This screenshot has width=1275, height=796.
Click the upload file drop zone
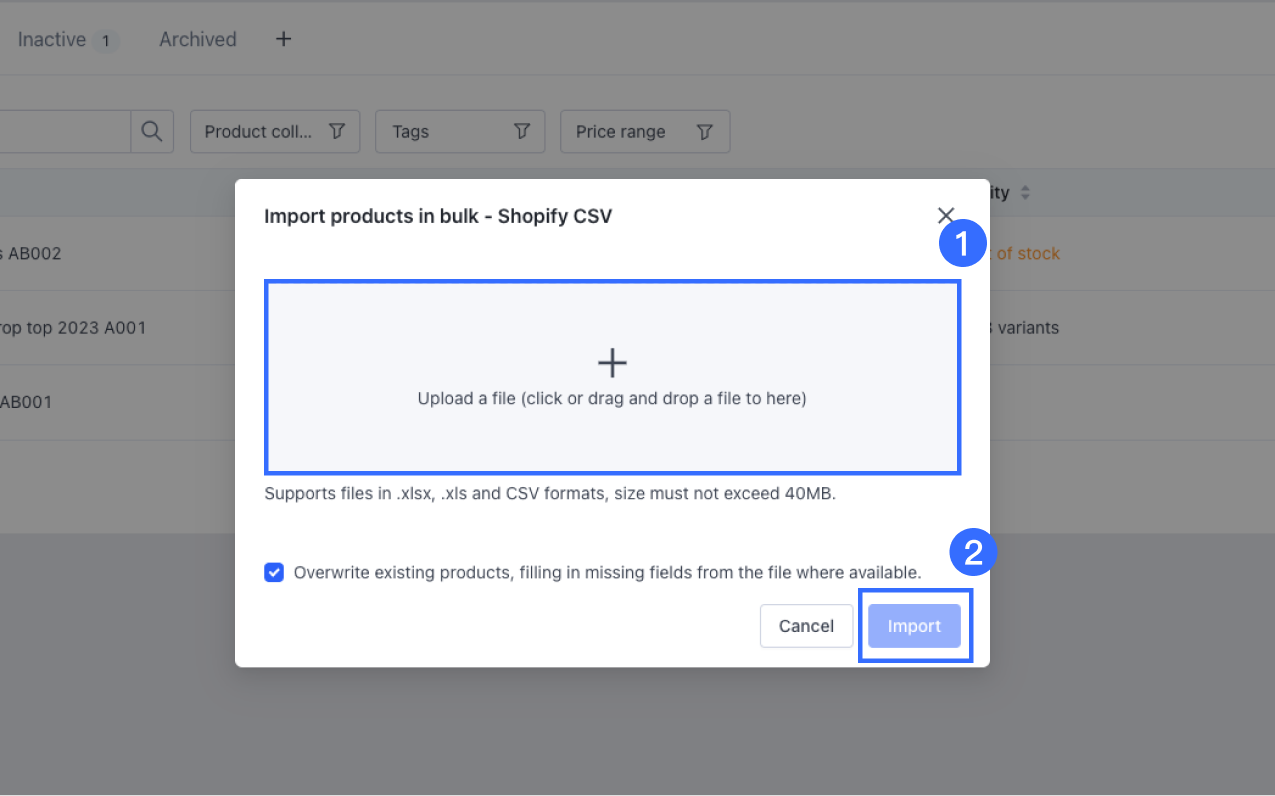pyautogui.click(x=612, y=377)
